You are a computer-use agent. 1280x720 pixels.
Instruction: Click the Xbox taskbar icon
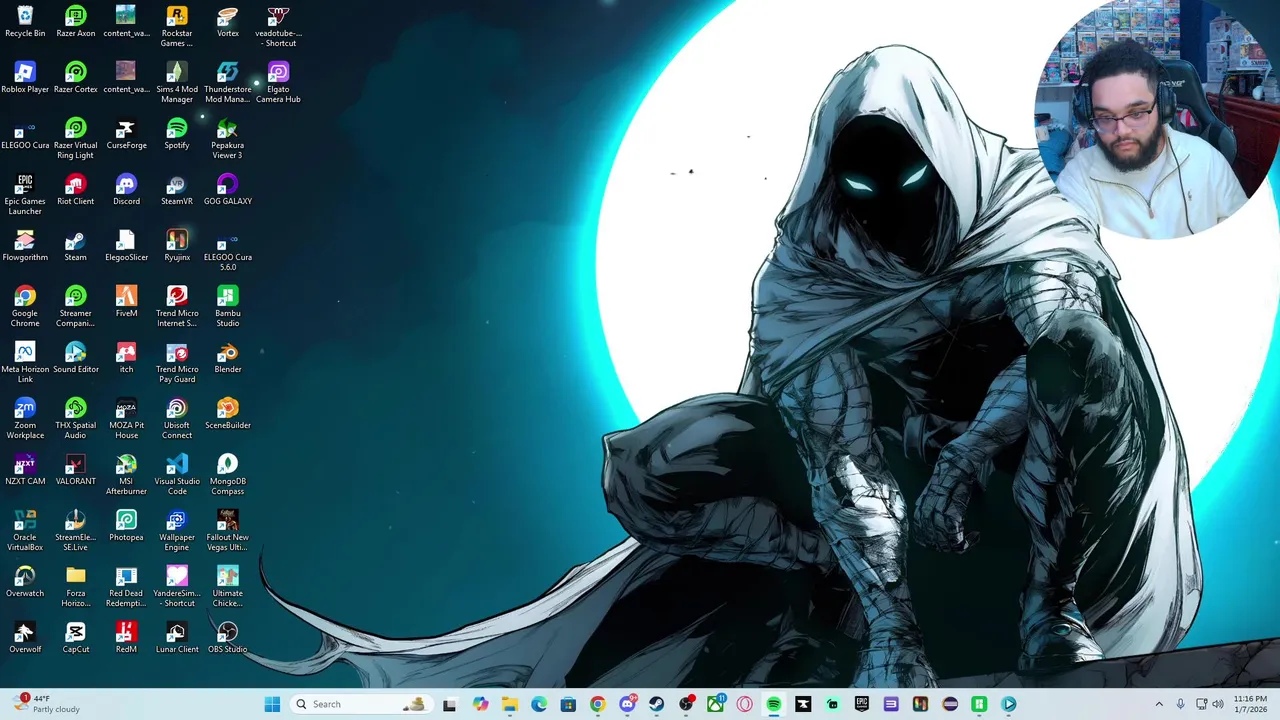715,704
